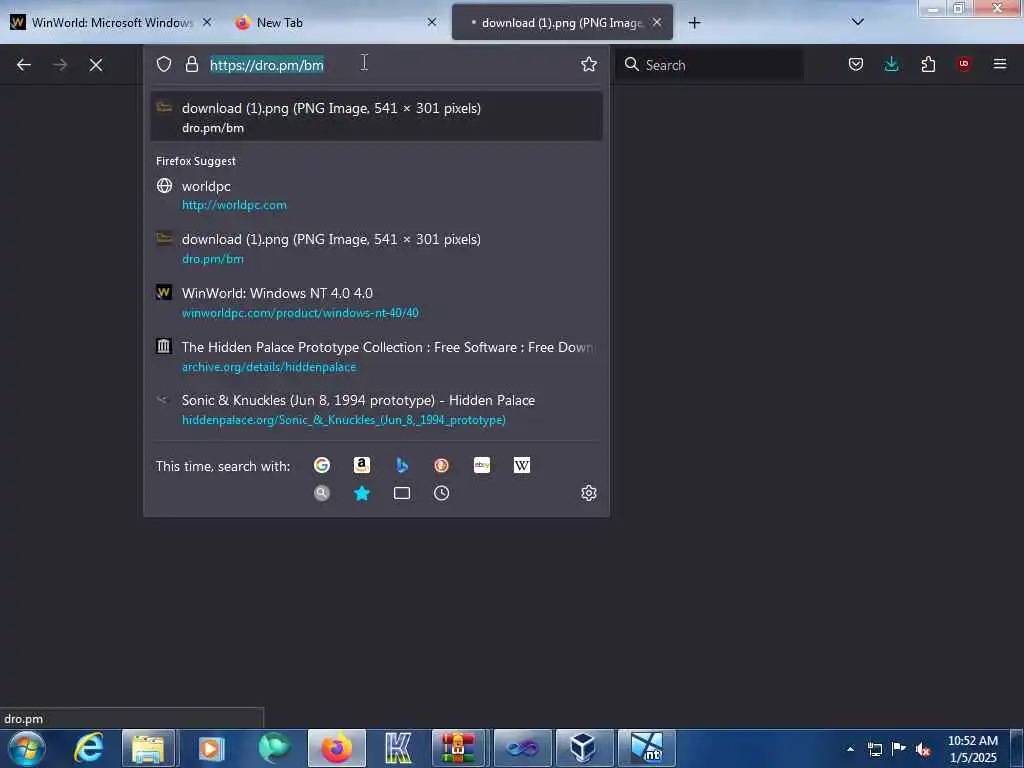Search this time with Bing

[x=402, y=465]
